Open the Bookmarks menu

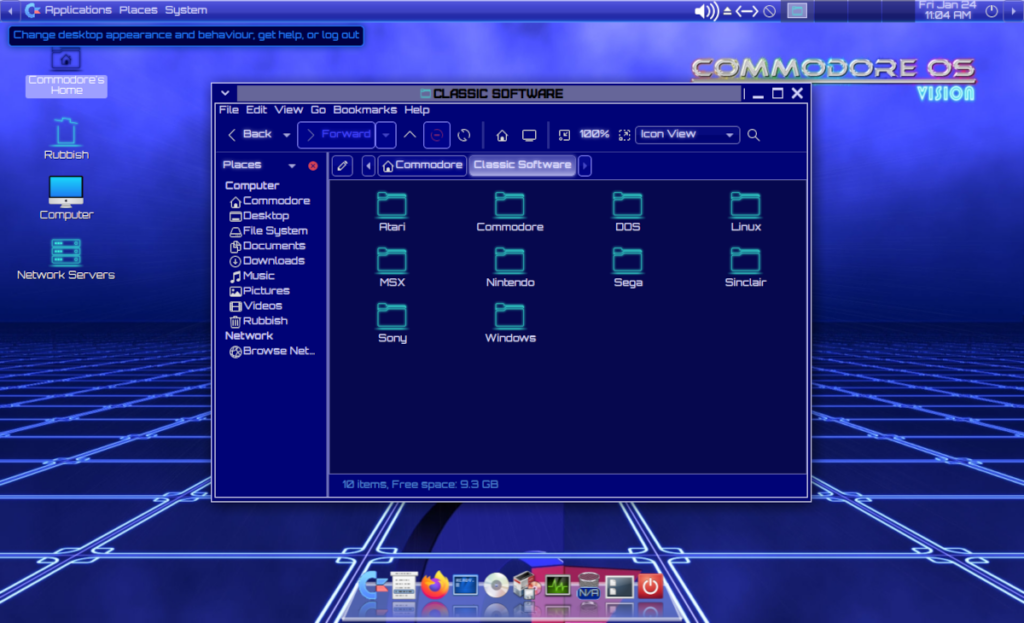point(364,110)
